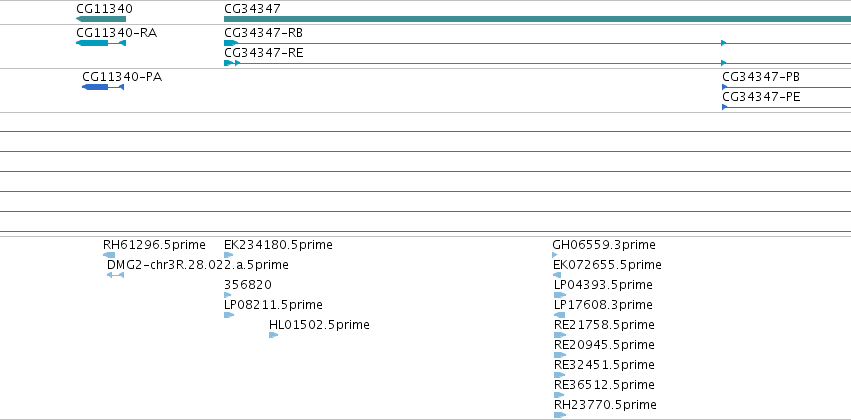Click the CG34347-RE transcript start exon
The width and height of the screenshot is (851, 420).
pyautogui.click(x=229, y=63)
